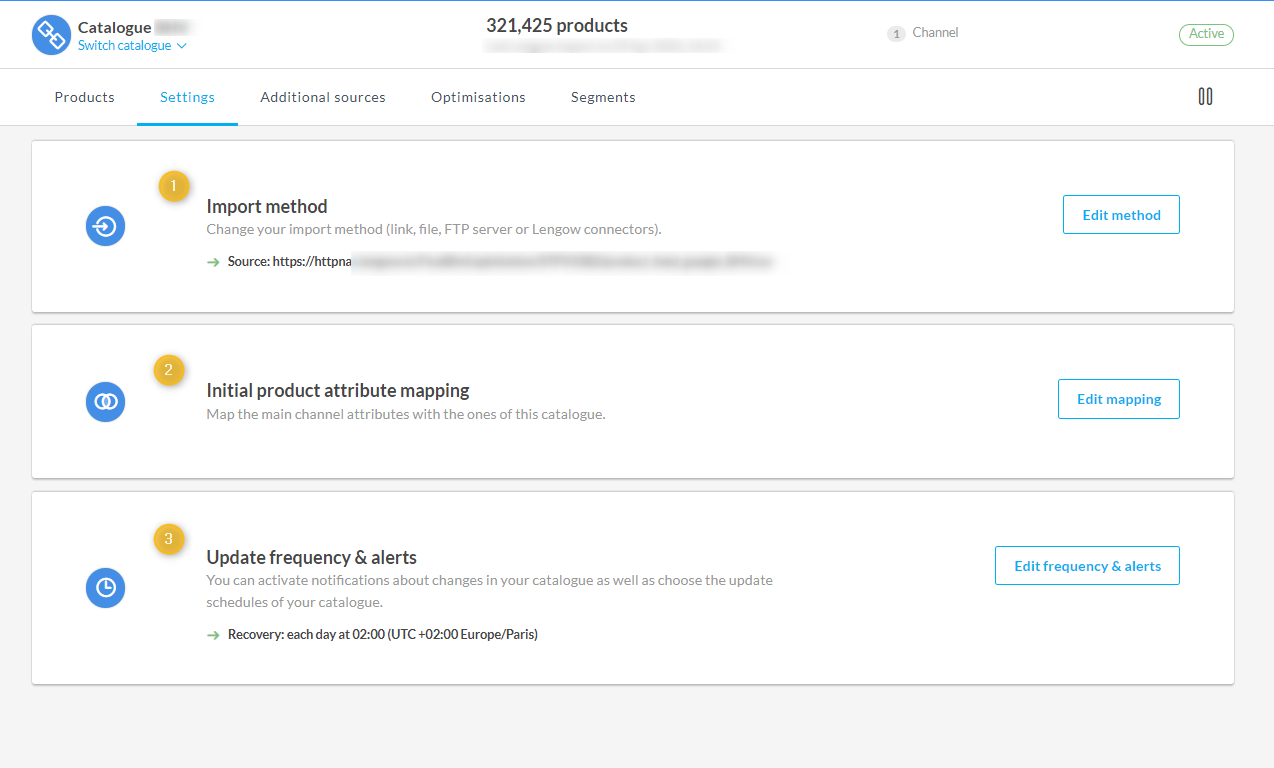
Task: Open the Additional sources tab
Action: tap(323, 97)
